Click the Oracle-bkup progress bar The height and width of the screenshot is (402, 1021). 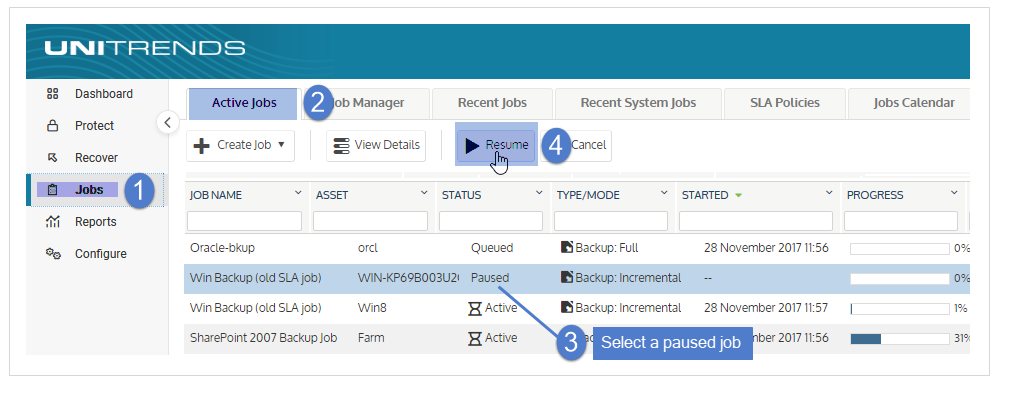pos(900,249)
